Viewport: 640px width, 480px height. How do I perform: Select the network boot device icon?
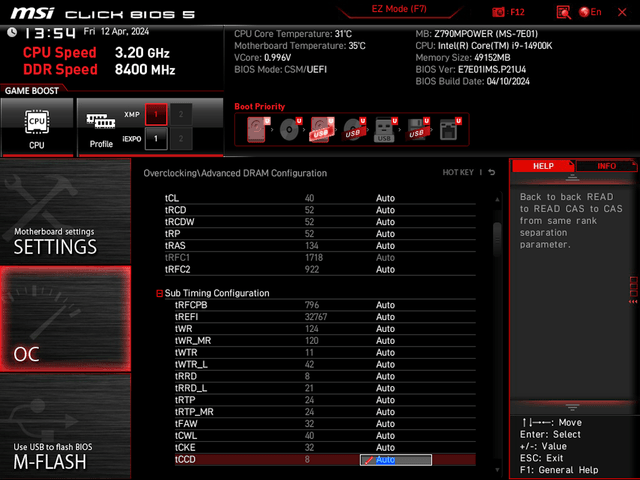coord(449,129)
